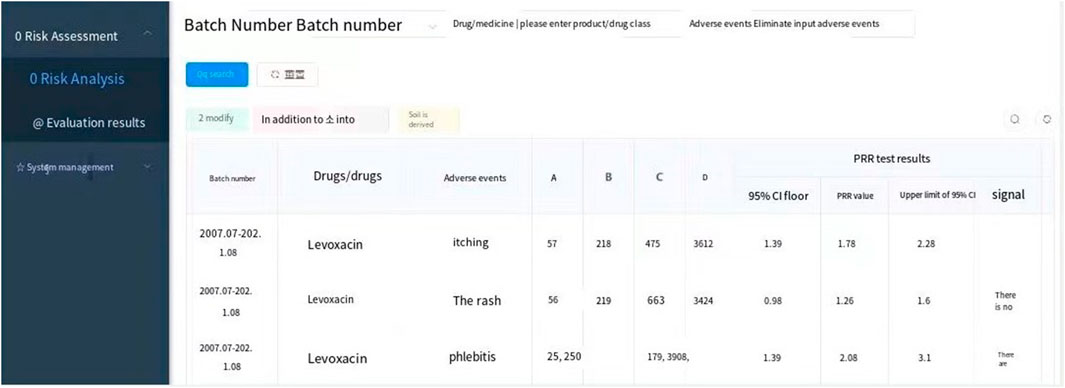This screenshot has width=1065, height=388.
Task: Click 'There are' signal cell in phlebitis row
Action: [1005, 359]
